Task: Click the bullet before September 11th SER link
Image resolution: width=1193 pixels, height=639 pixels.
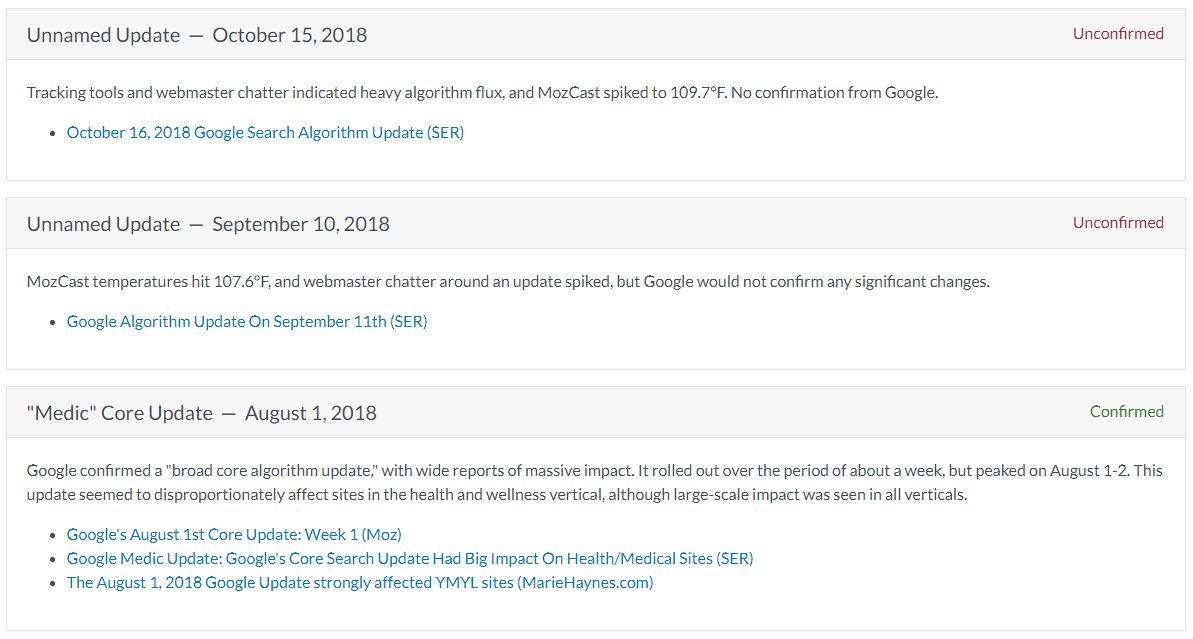Action: click(x=52, y=322)
